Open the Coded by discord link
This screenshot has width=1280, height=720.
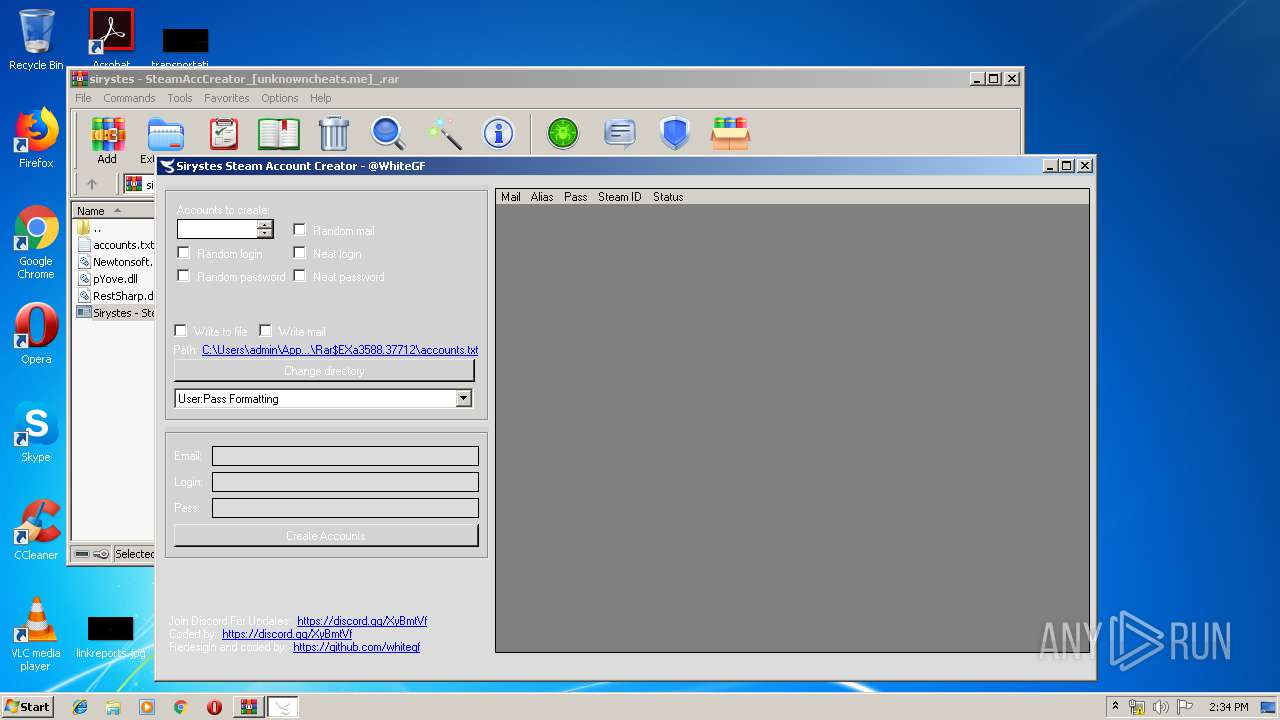(x=287, y=634)
